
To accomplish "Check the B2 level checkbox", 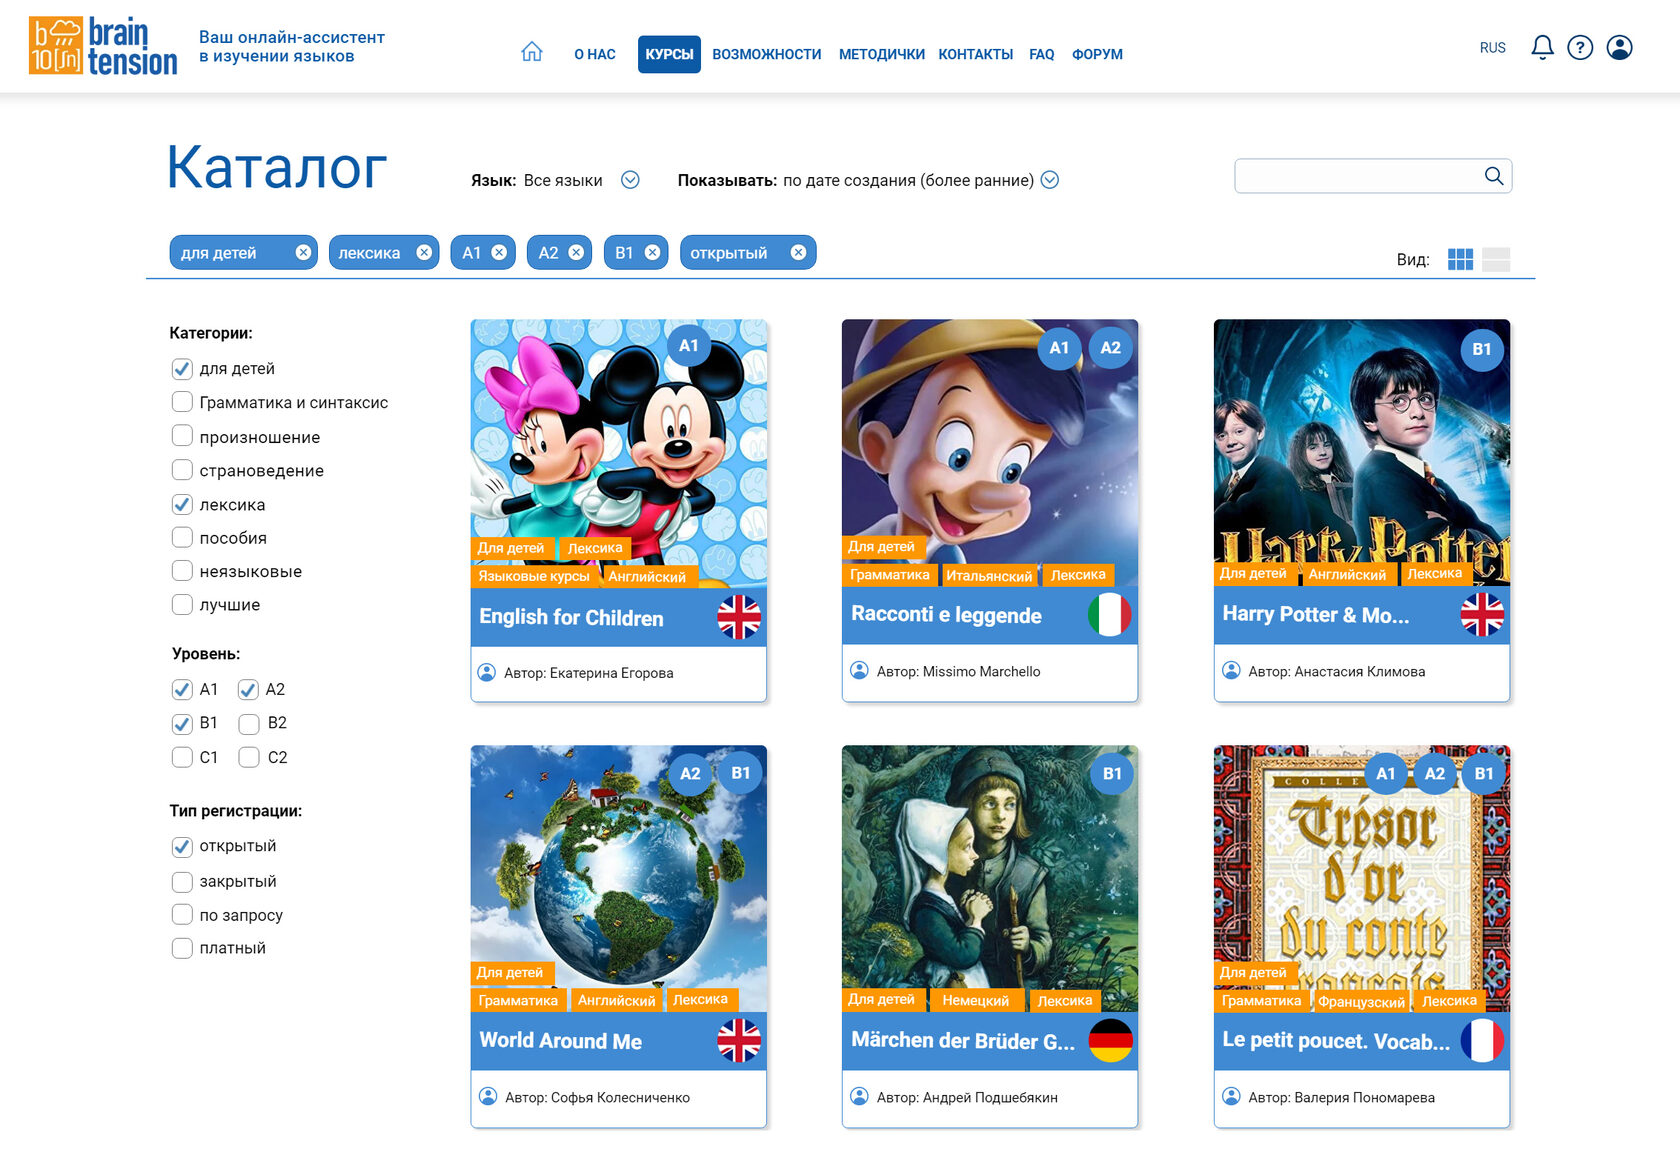I will tap(249, 724).
